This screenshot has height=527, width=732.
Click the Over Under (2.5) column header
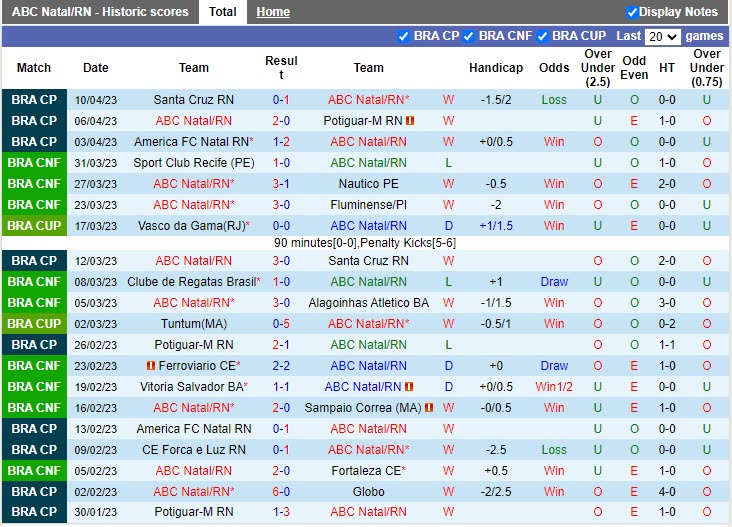[598, 68]
